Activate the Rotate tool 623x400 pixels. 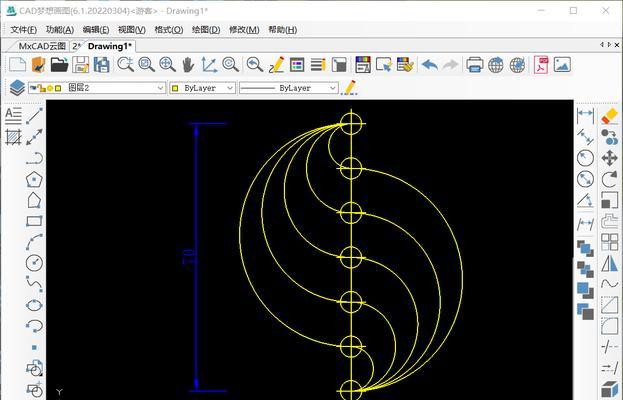point(609,179)
